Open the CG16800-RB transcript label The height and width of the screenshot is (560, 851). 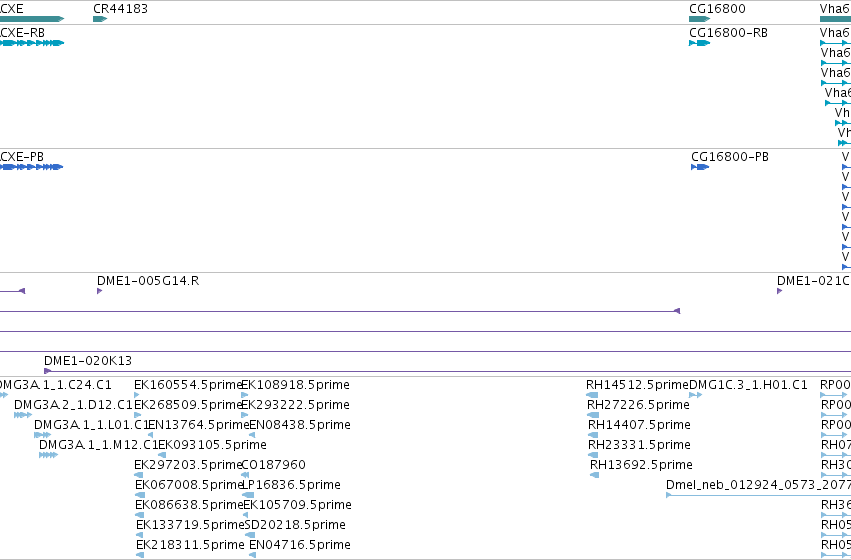[x=728, y=33]
